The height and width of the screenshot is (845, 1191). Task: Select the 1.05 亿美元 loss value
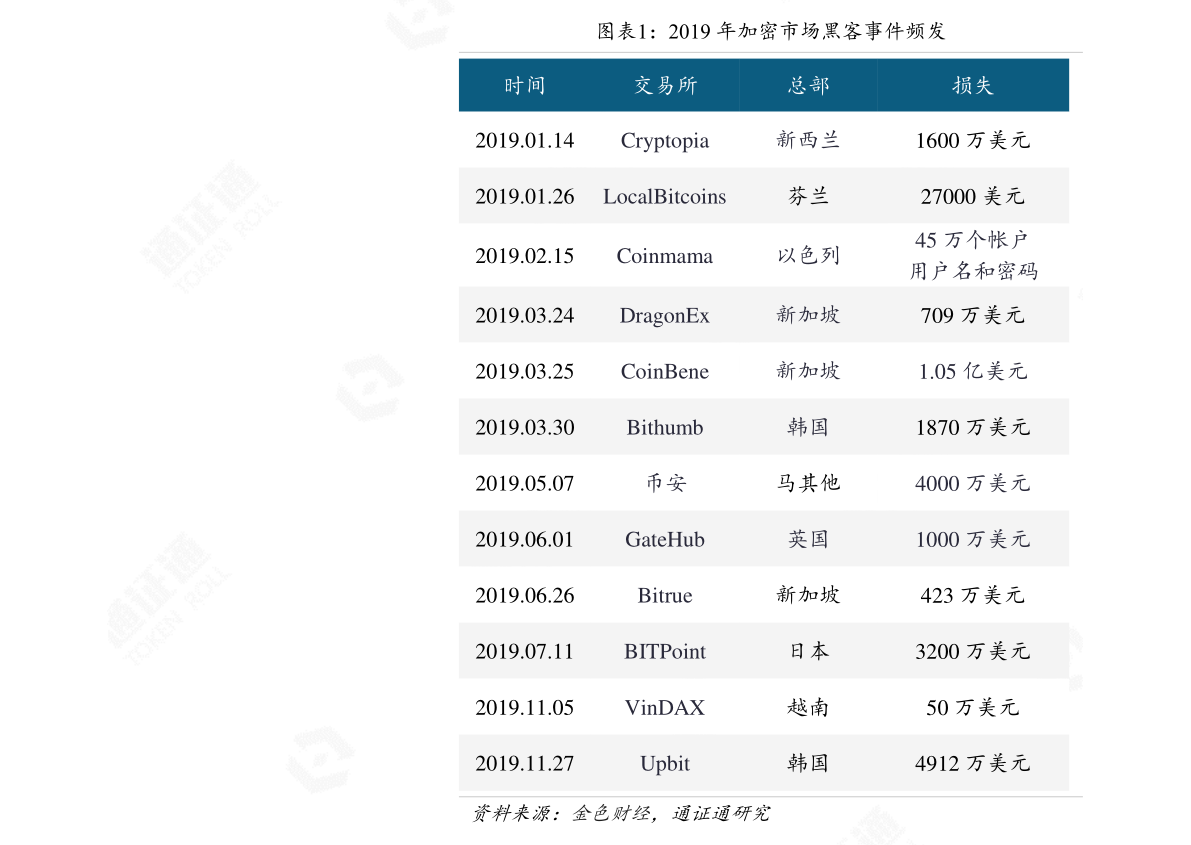pos(972,371)
